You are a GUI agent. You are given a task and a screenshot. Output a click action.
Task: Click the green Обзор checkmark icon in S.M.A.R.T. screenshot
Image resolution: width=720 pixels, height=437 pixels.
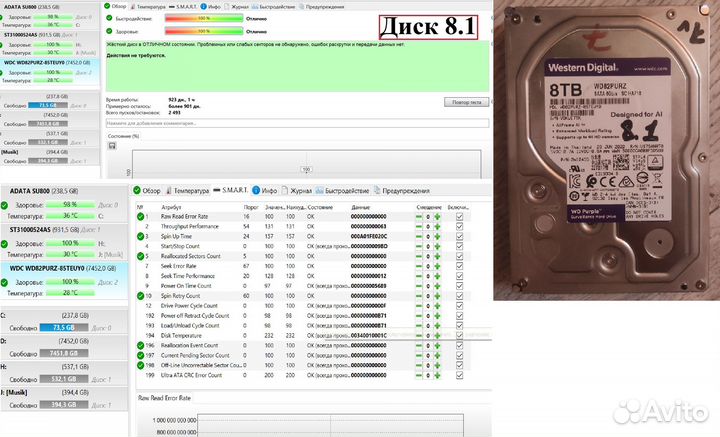[137, 190]
